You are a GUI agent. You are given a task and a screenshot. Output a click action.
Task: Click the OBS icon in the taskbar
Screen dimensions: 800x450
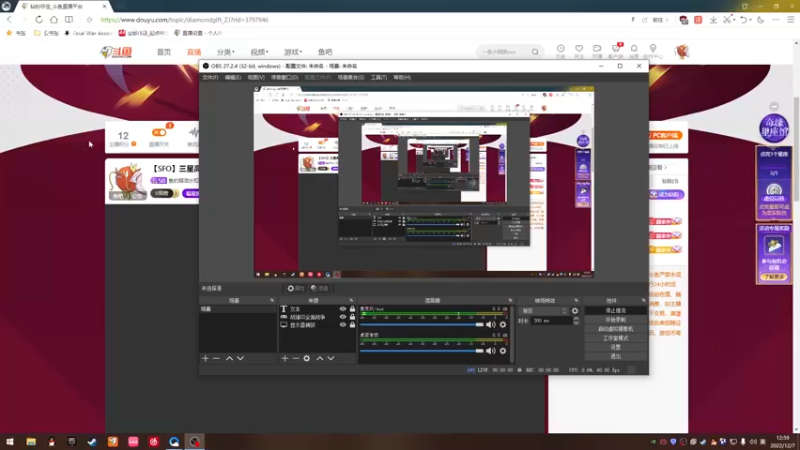[194, 442]
